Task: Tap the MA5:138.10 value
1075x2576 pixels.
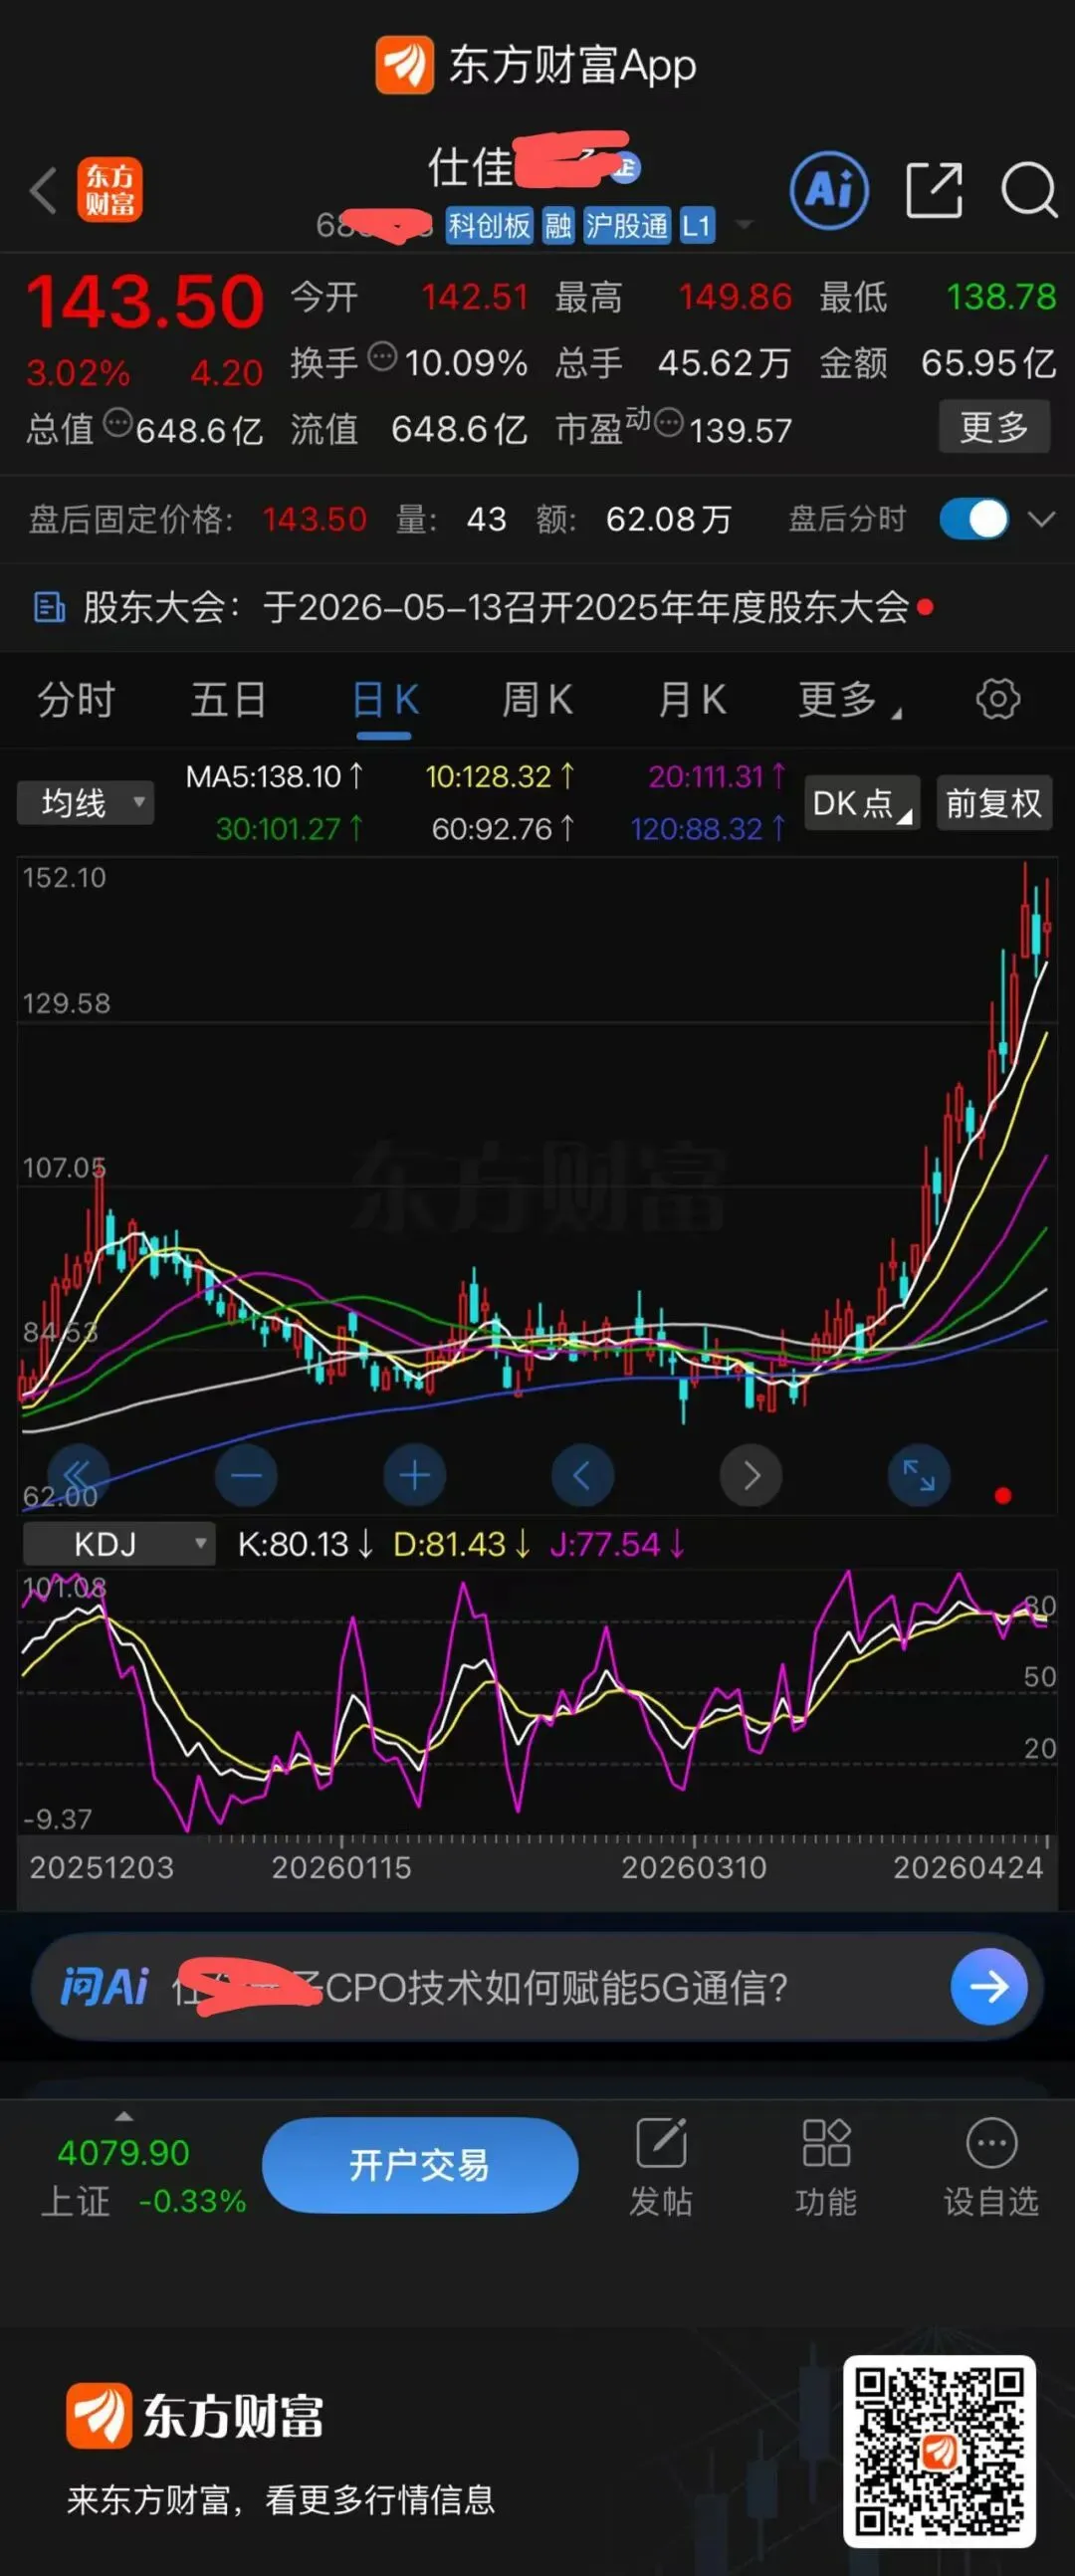Action: (275, 776)
